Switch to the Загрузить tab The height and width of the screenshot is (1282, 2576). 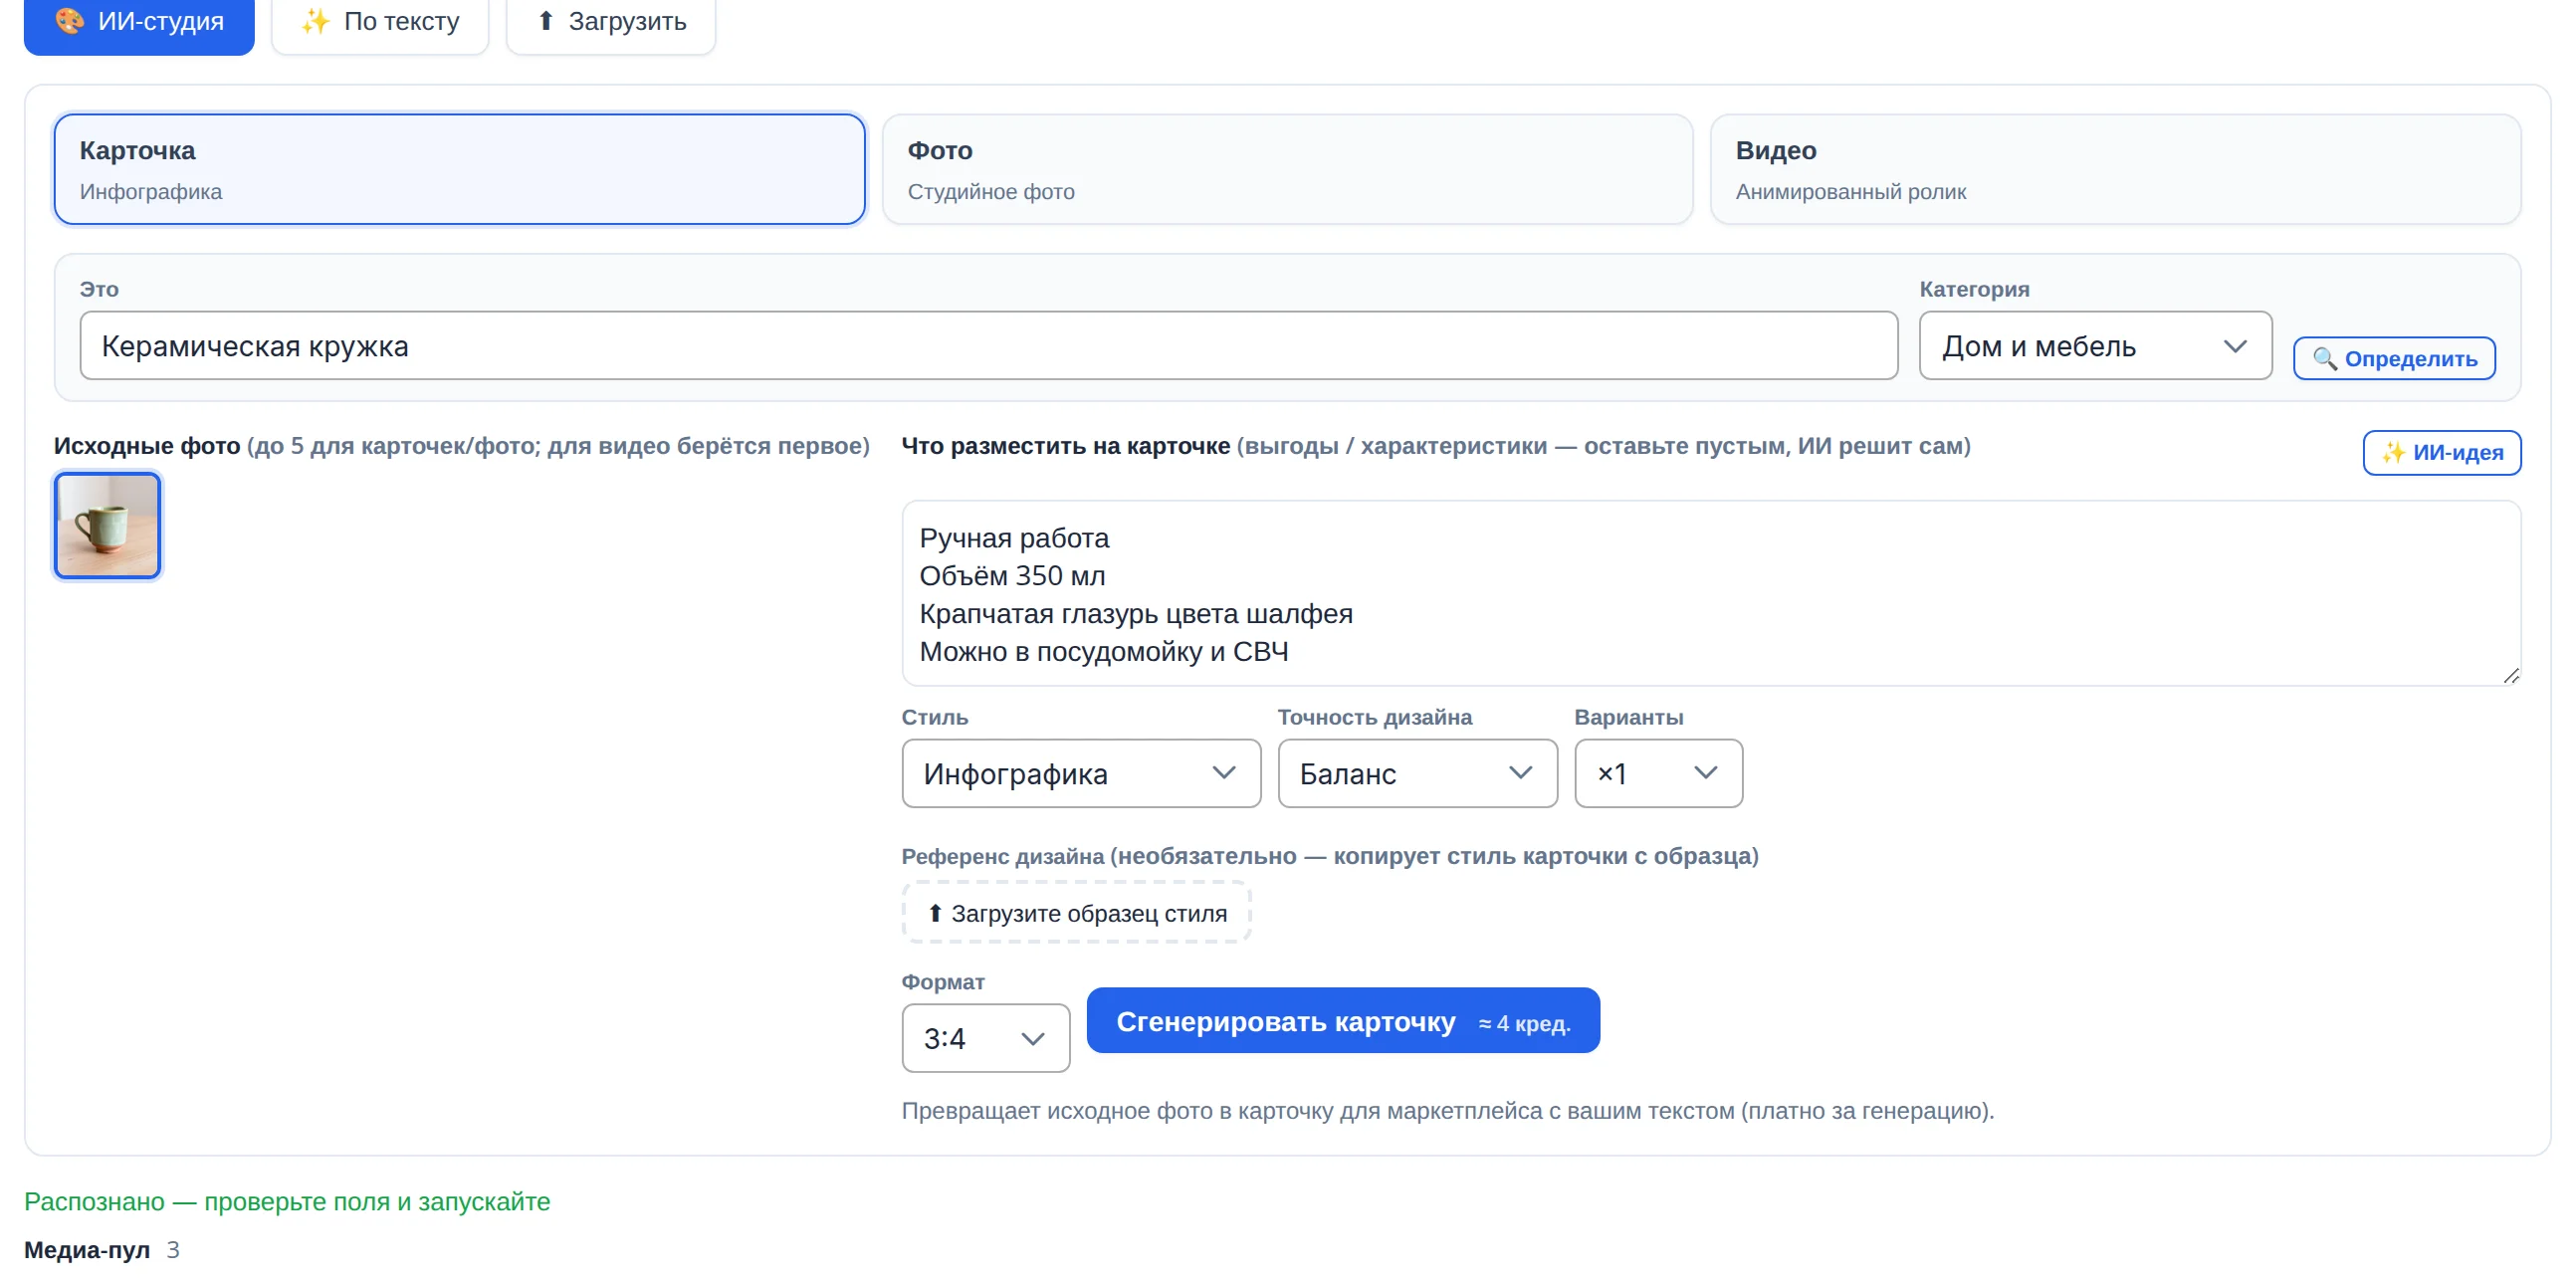611,22
